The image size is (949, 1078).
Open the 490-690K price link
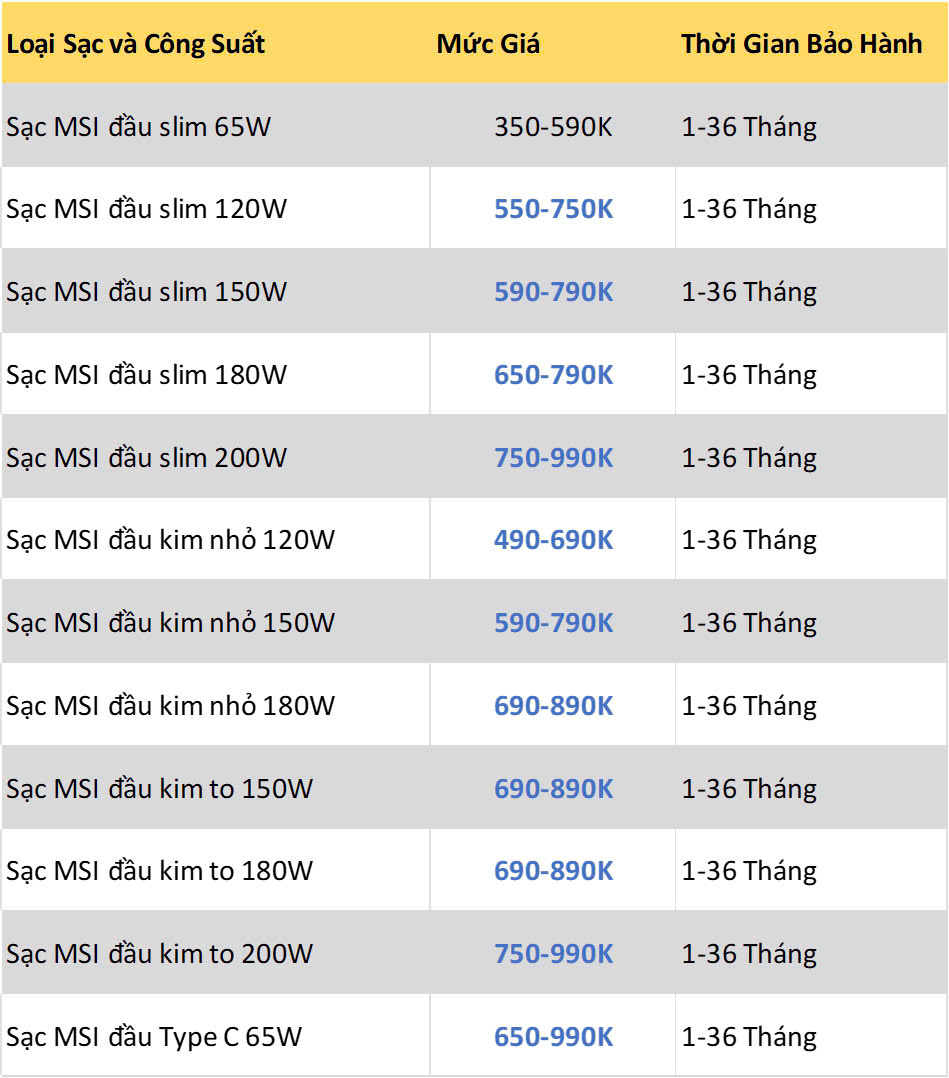pos(553,540)
